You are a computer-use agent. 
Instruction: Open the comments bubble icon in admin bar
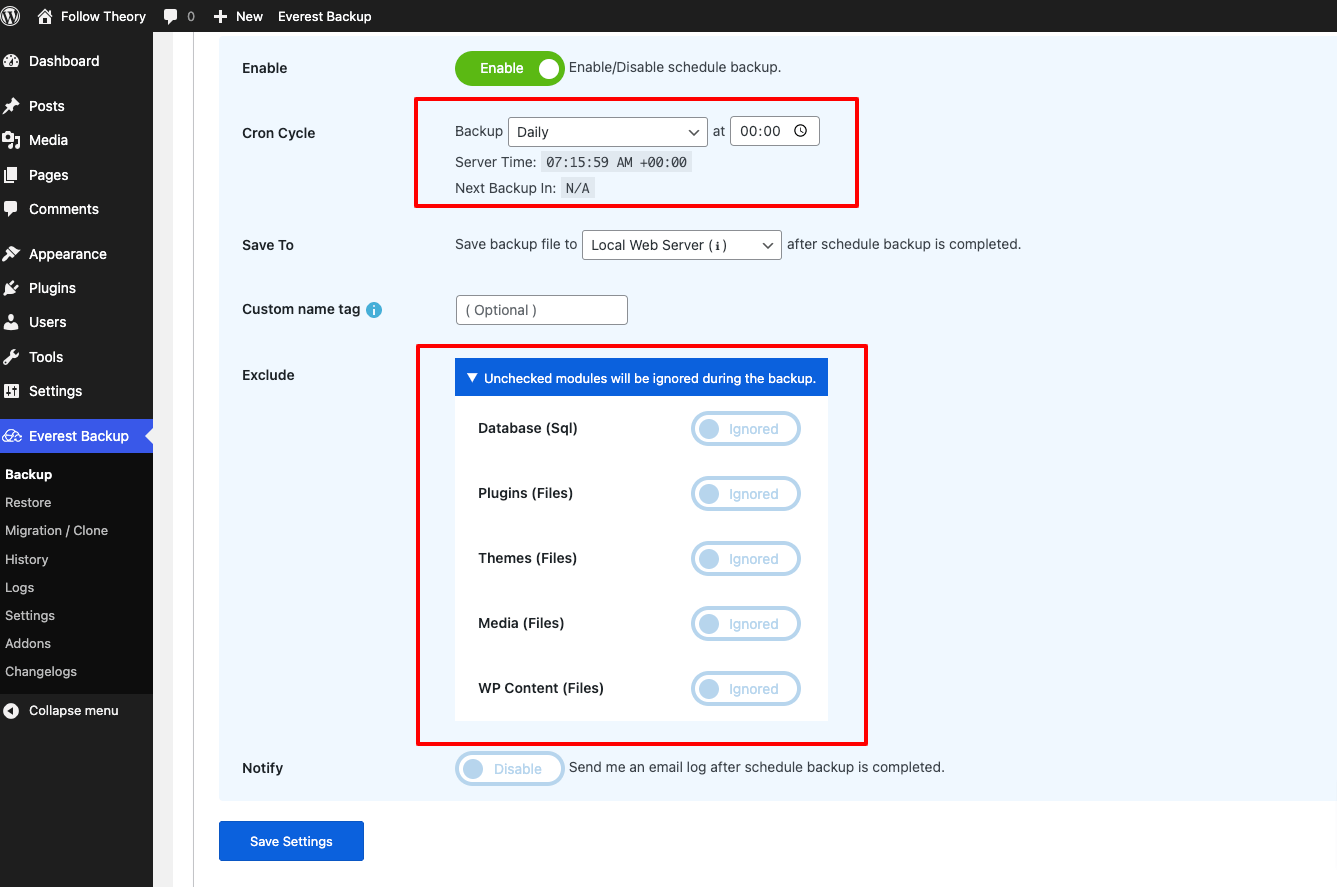click(x=171, y=16)
